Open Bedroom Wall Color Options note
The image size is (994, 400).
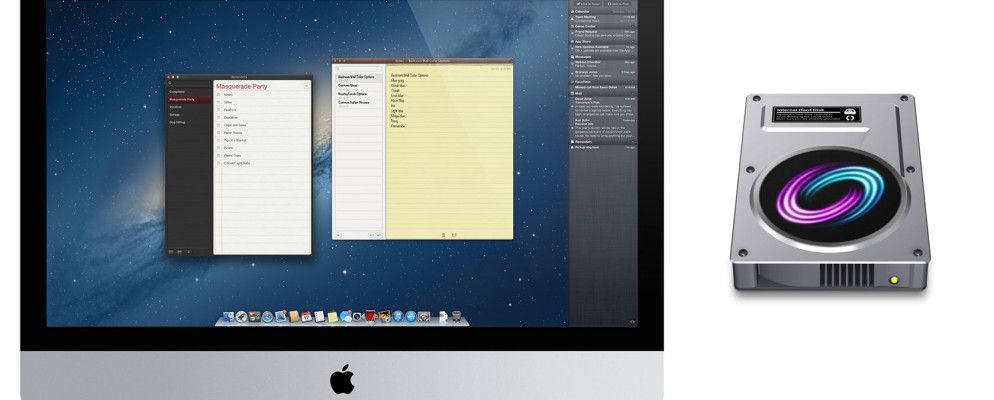tap(359, 77)
